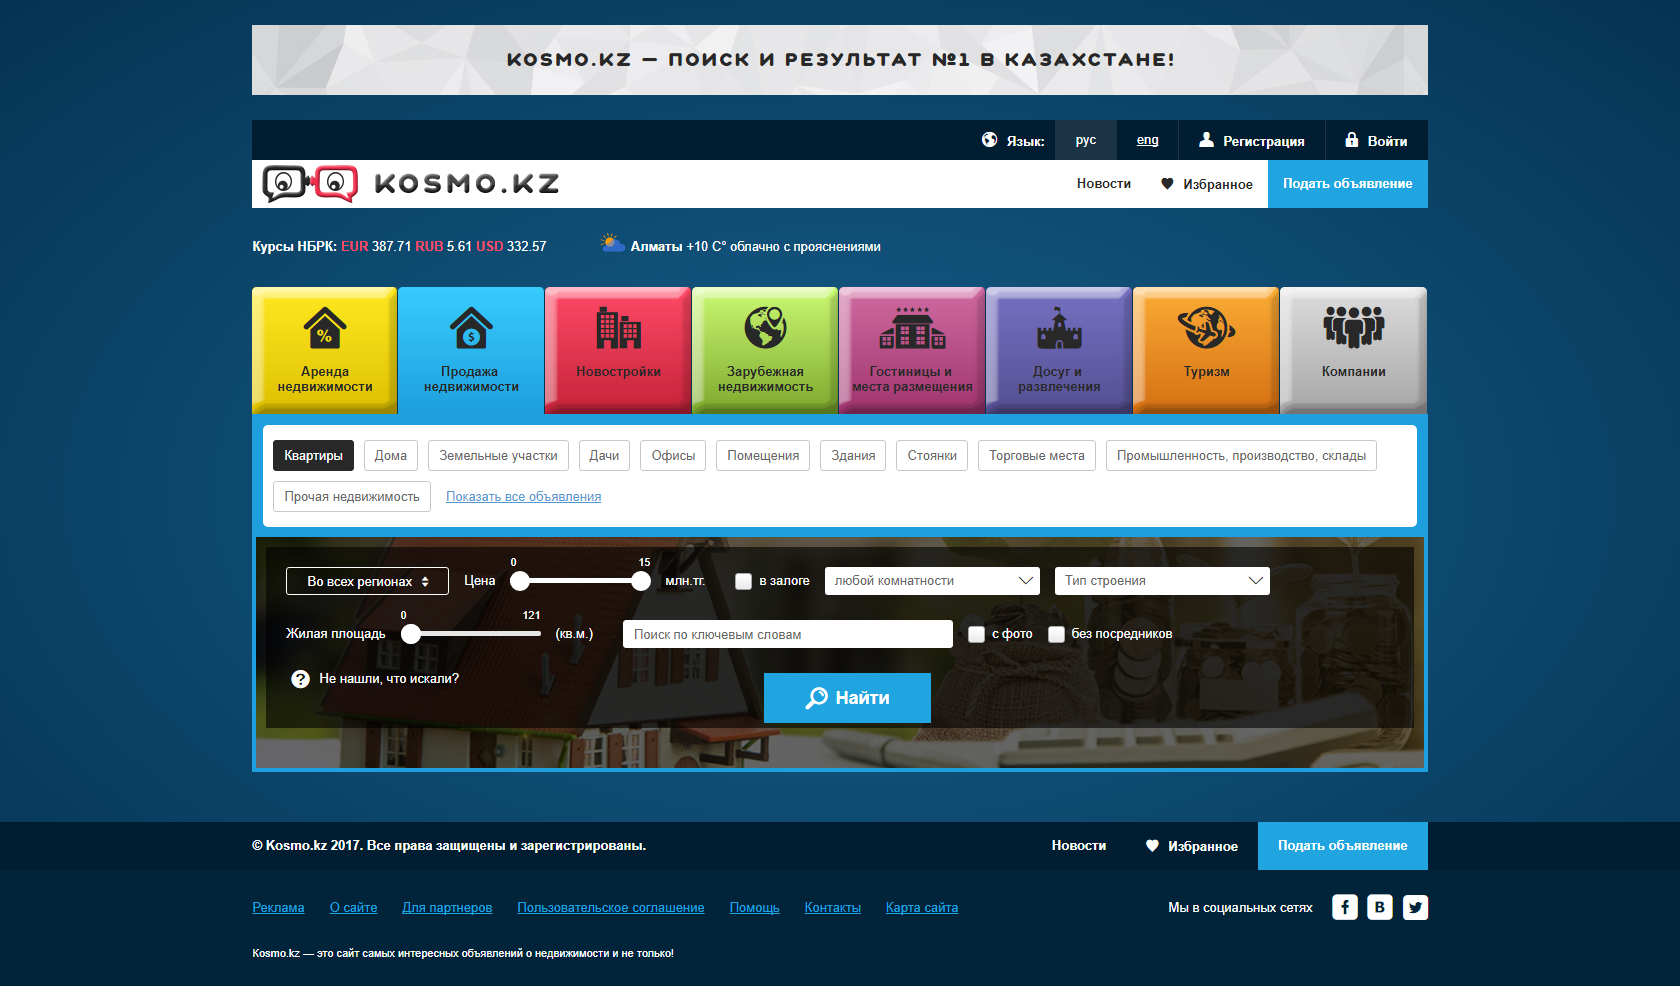This screenshot has height=986, width=1680.
Task: Open the Компании people tile
Action: (1353, 350)
